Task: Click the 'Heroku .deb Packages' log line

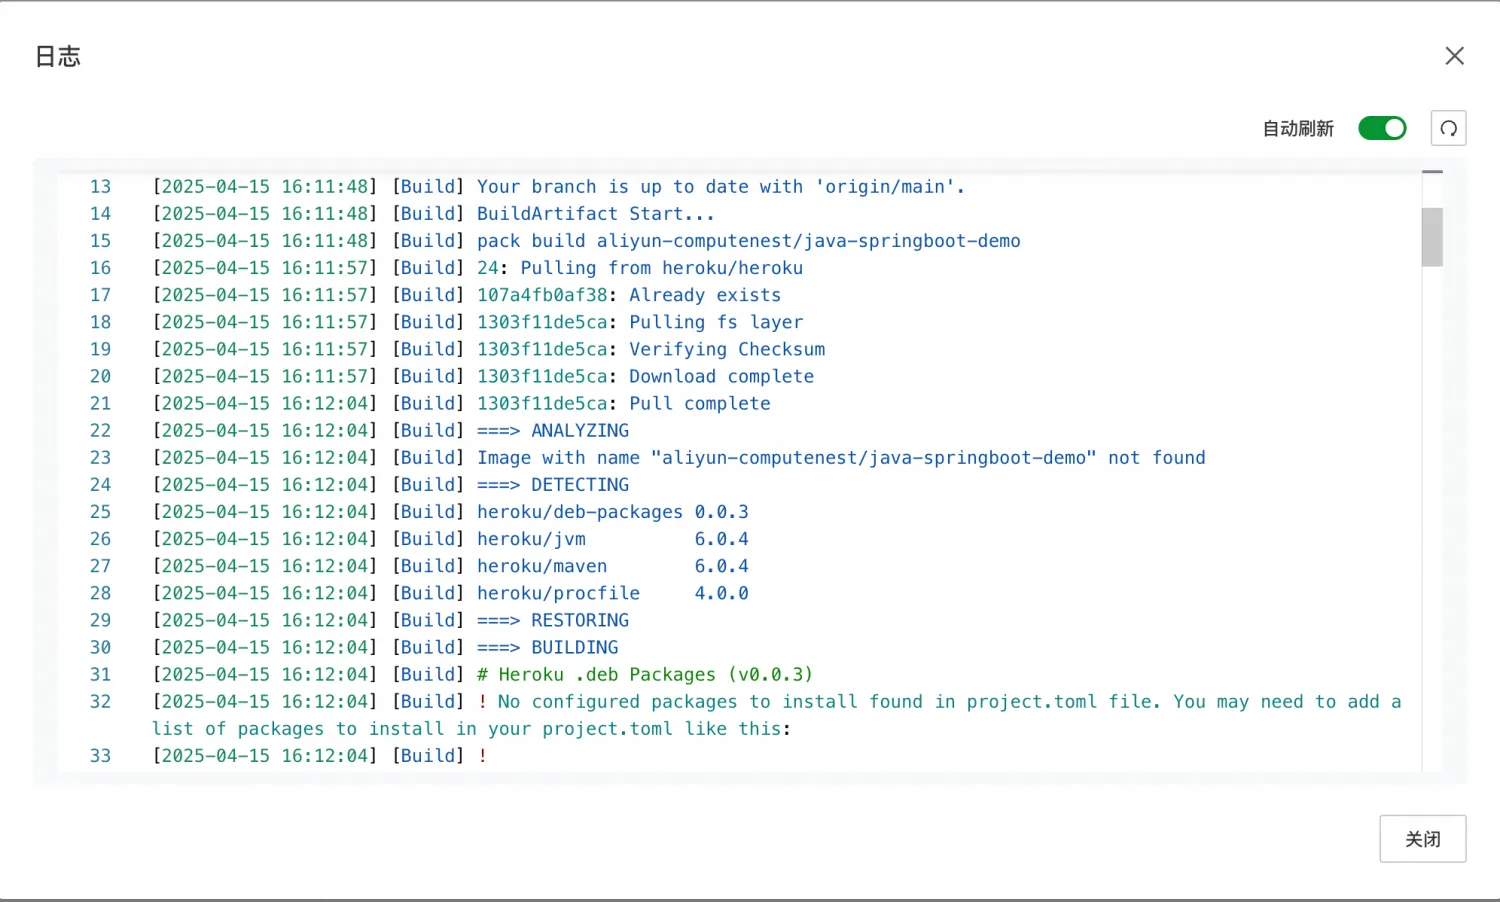Action: [645, 674]
